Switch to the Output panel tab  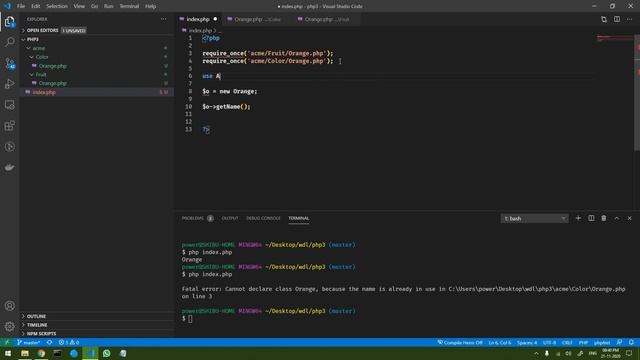[230, 218]
